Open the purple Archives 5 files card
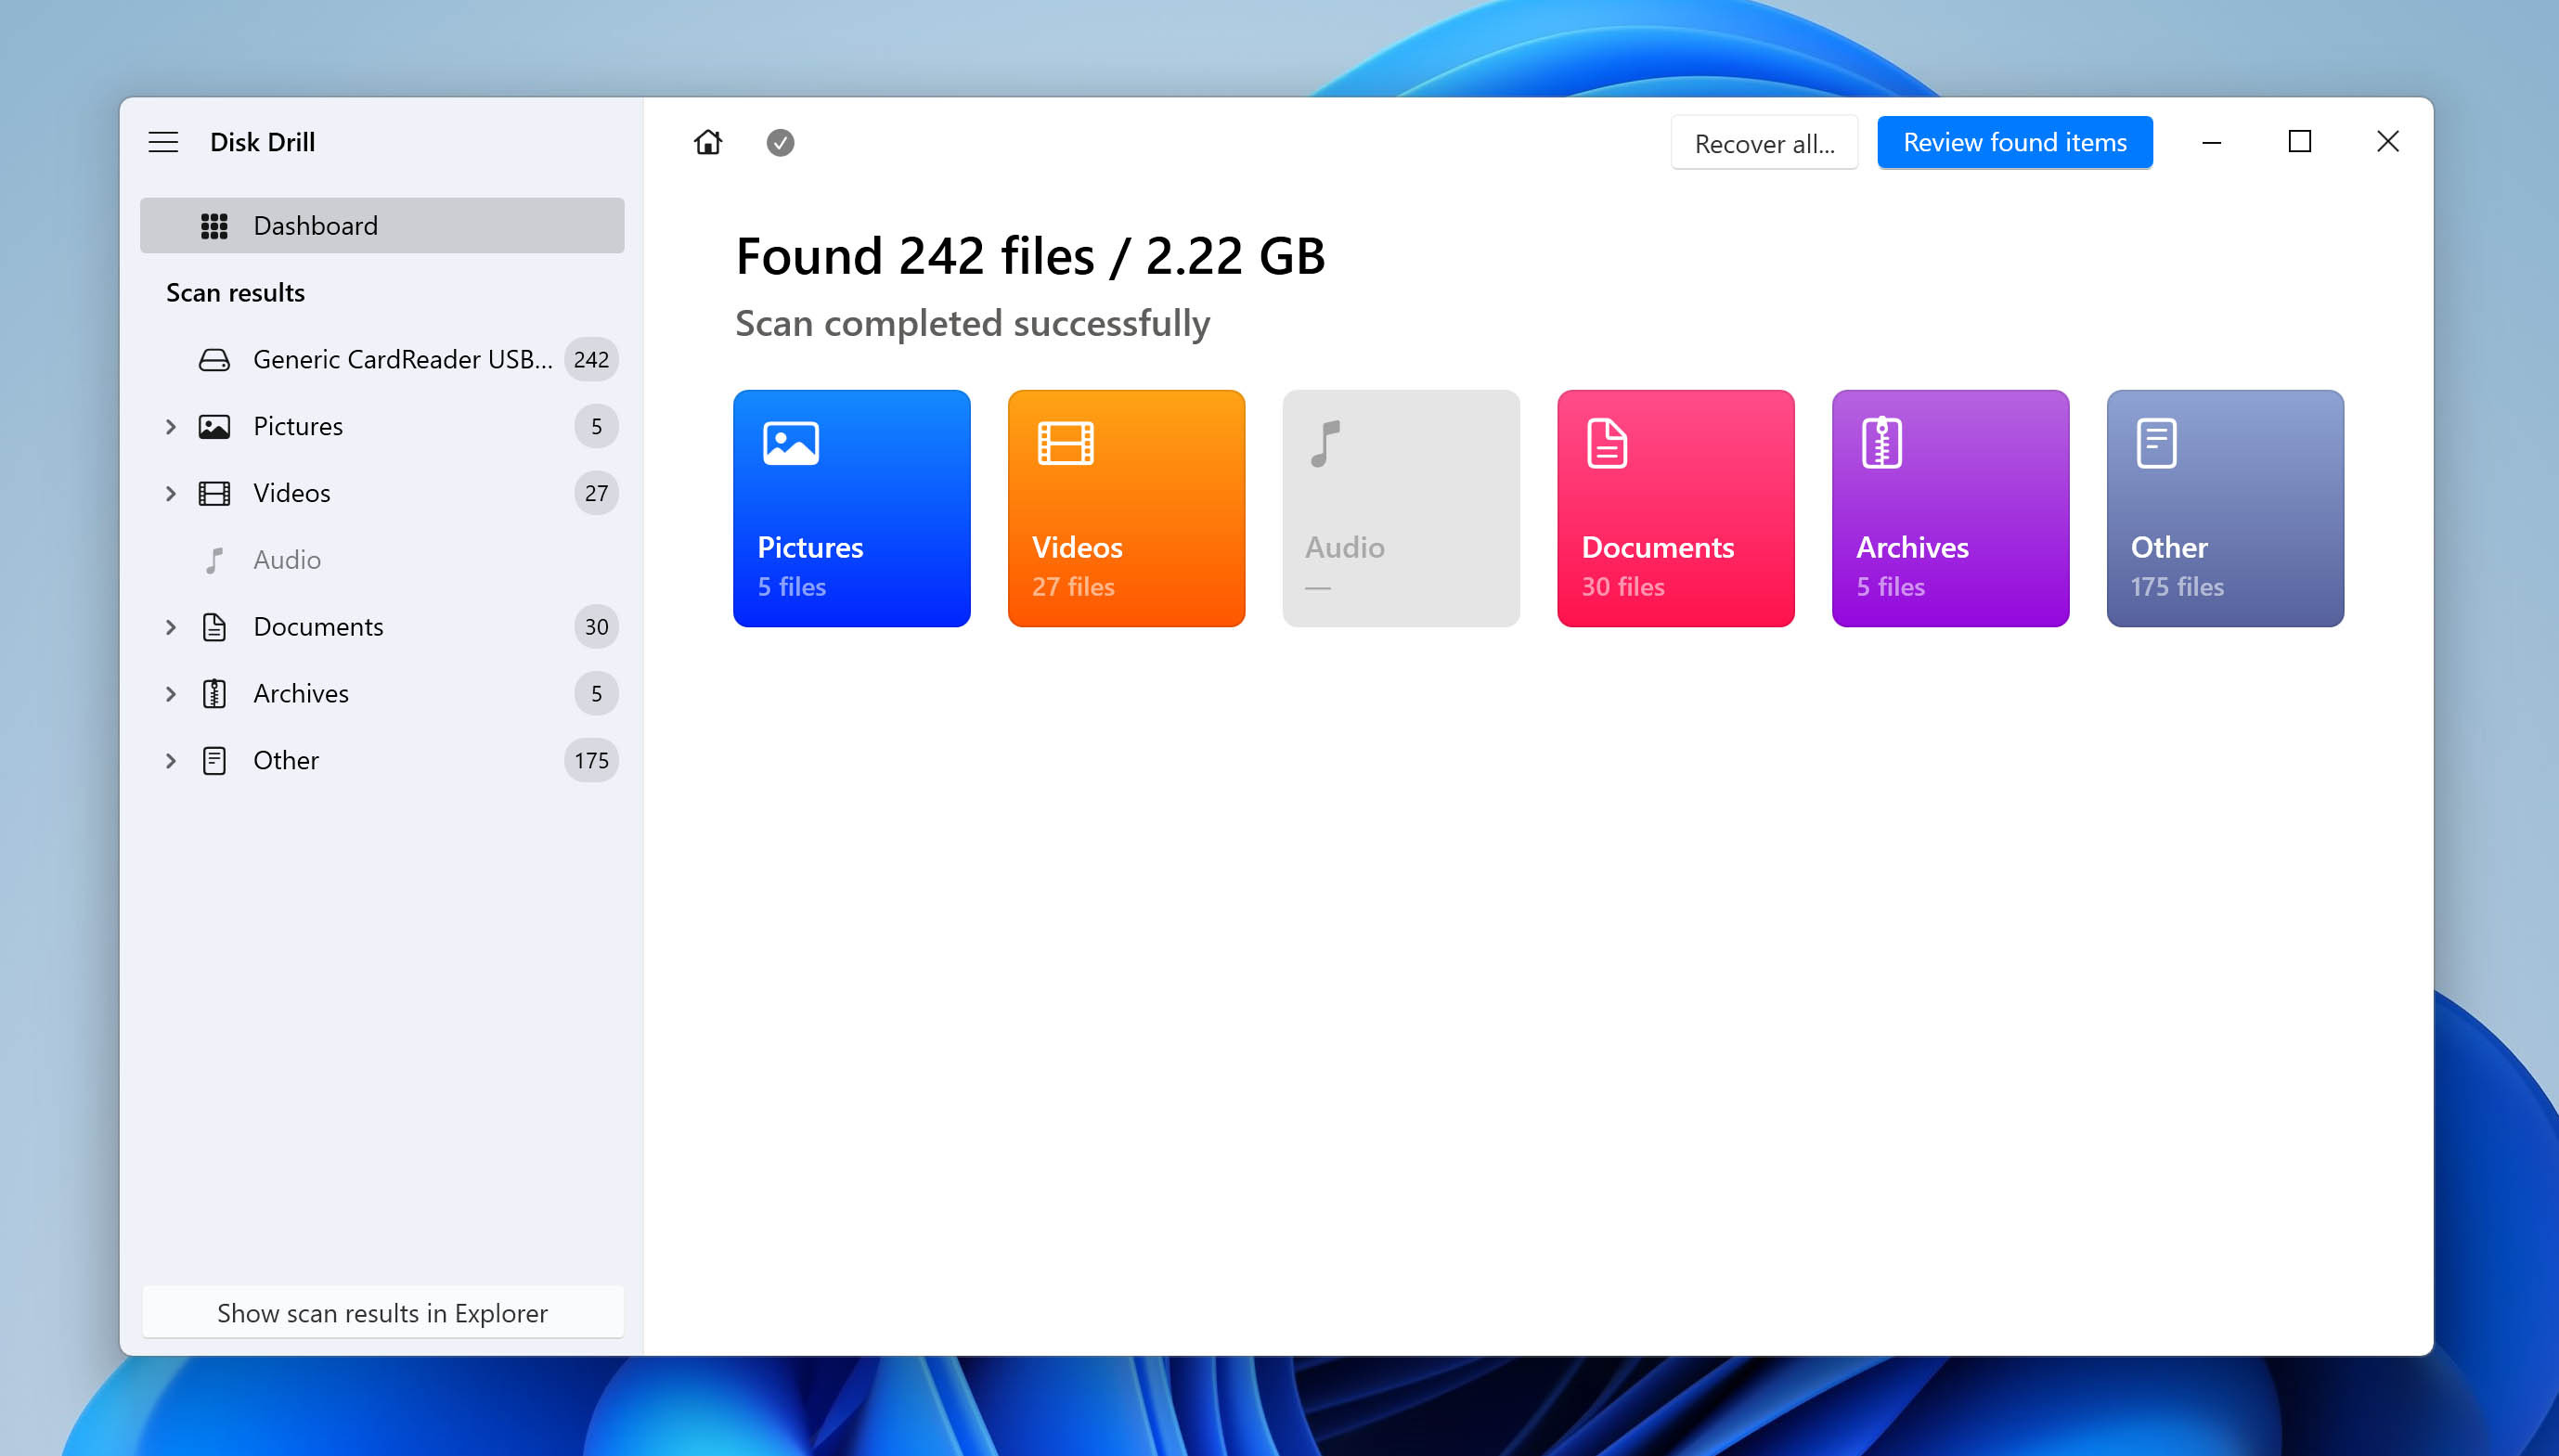Screen dimensions: 2559x1456 [x=1950, y=509]
